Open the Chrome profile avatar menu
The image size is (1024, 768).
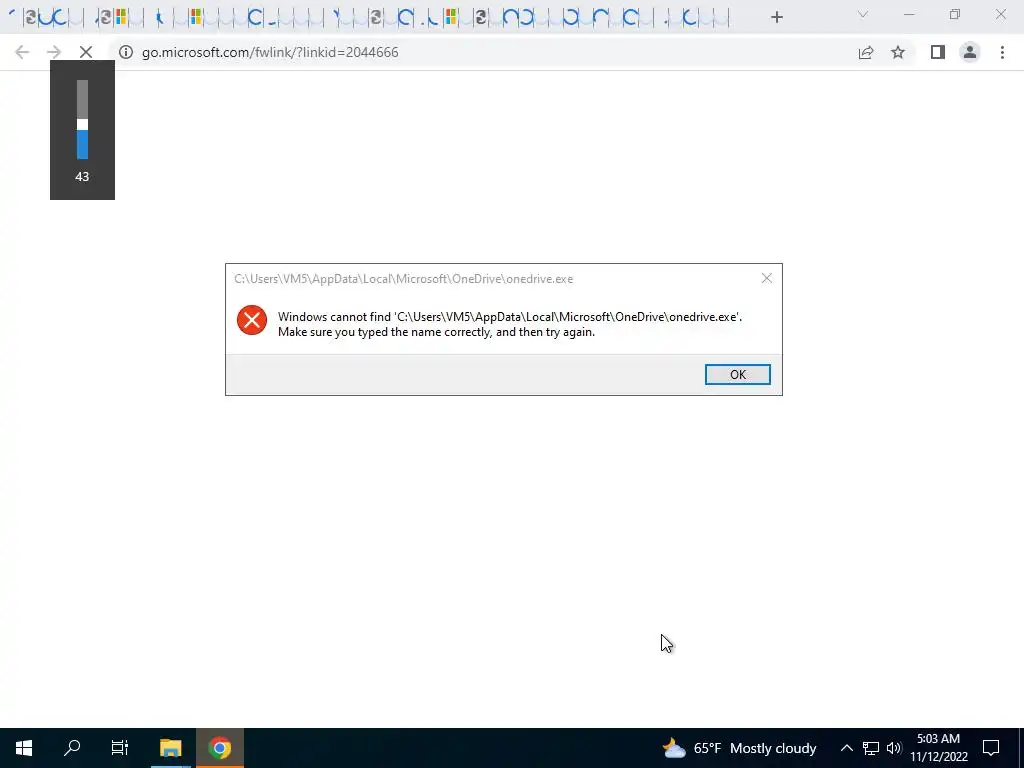click(970, 52)
